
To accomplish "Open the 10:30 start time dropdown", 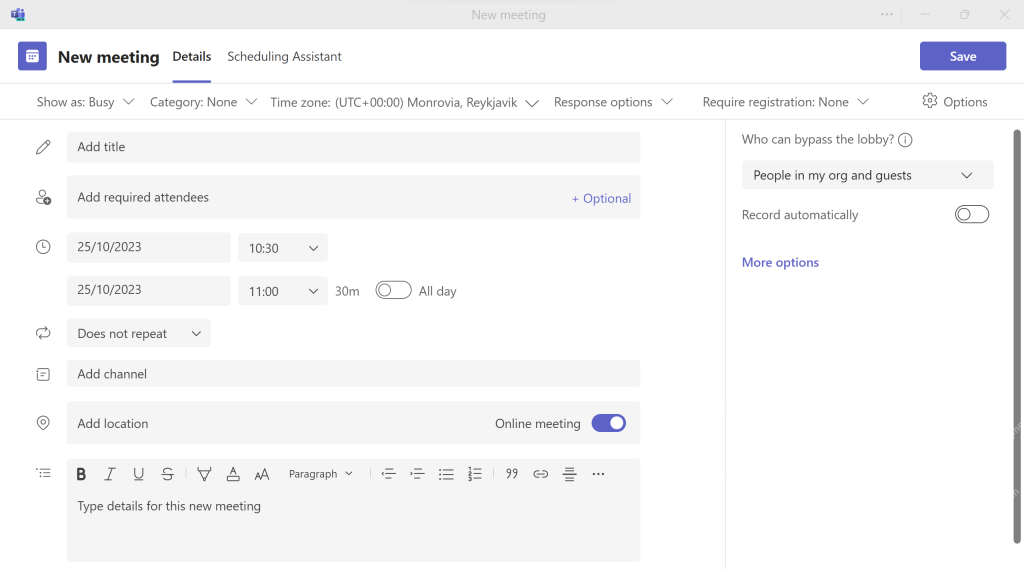I will coord(283,248).
